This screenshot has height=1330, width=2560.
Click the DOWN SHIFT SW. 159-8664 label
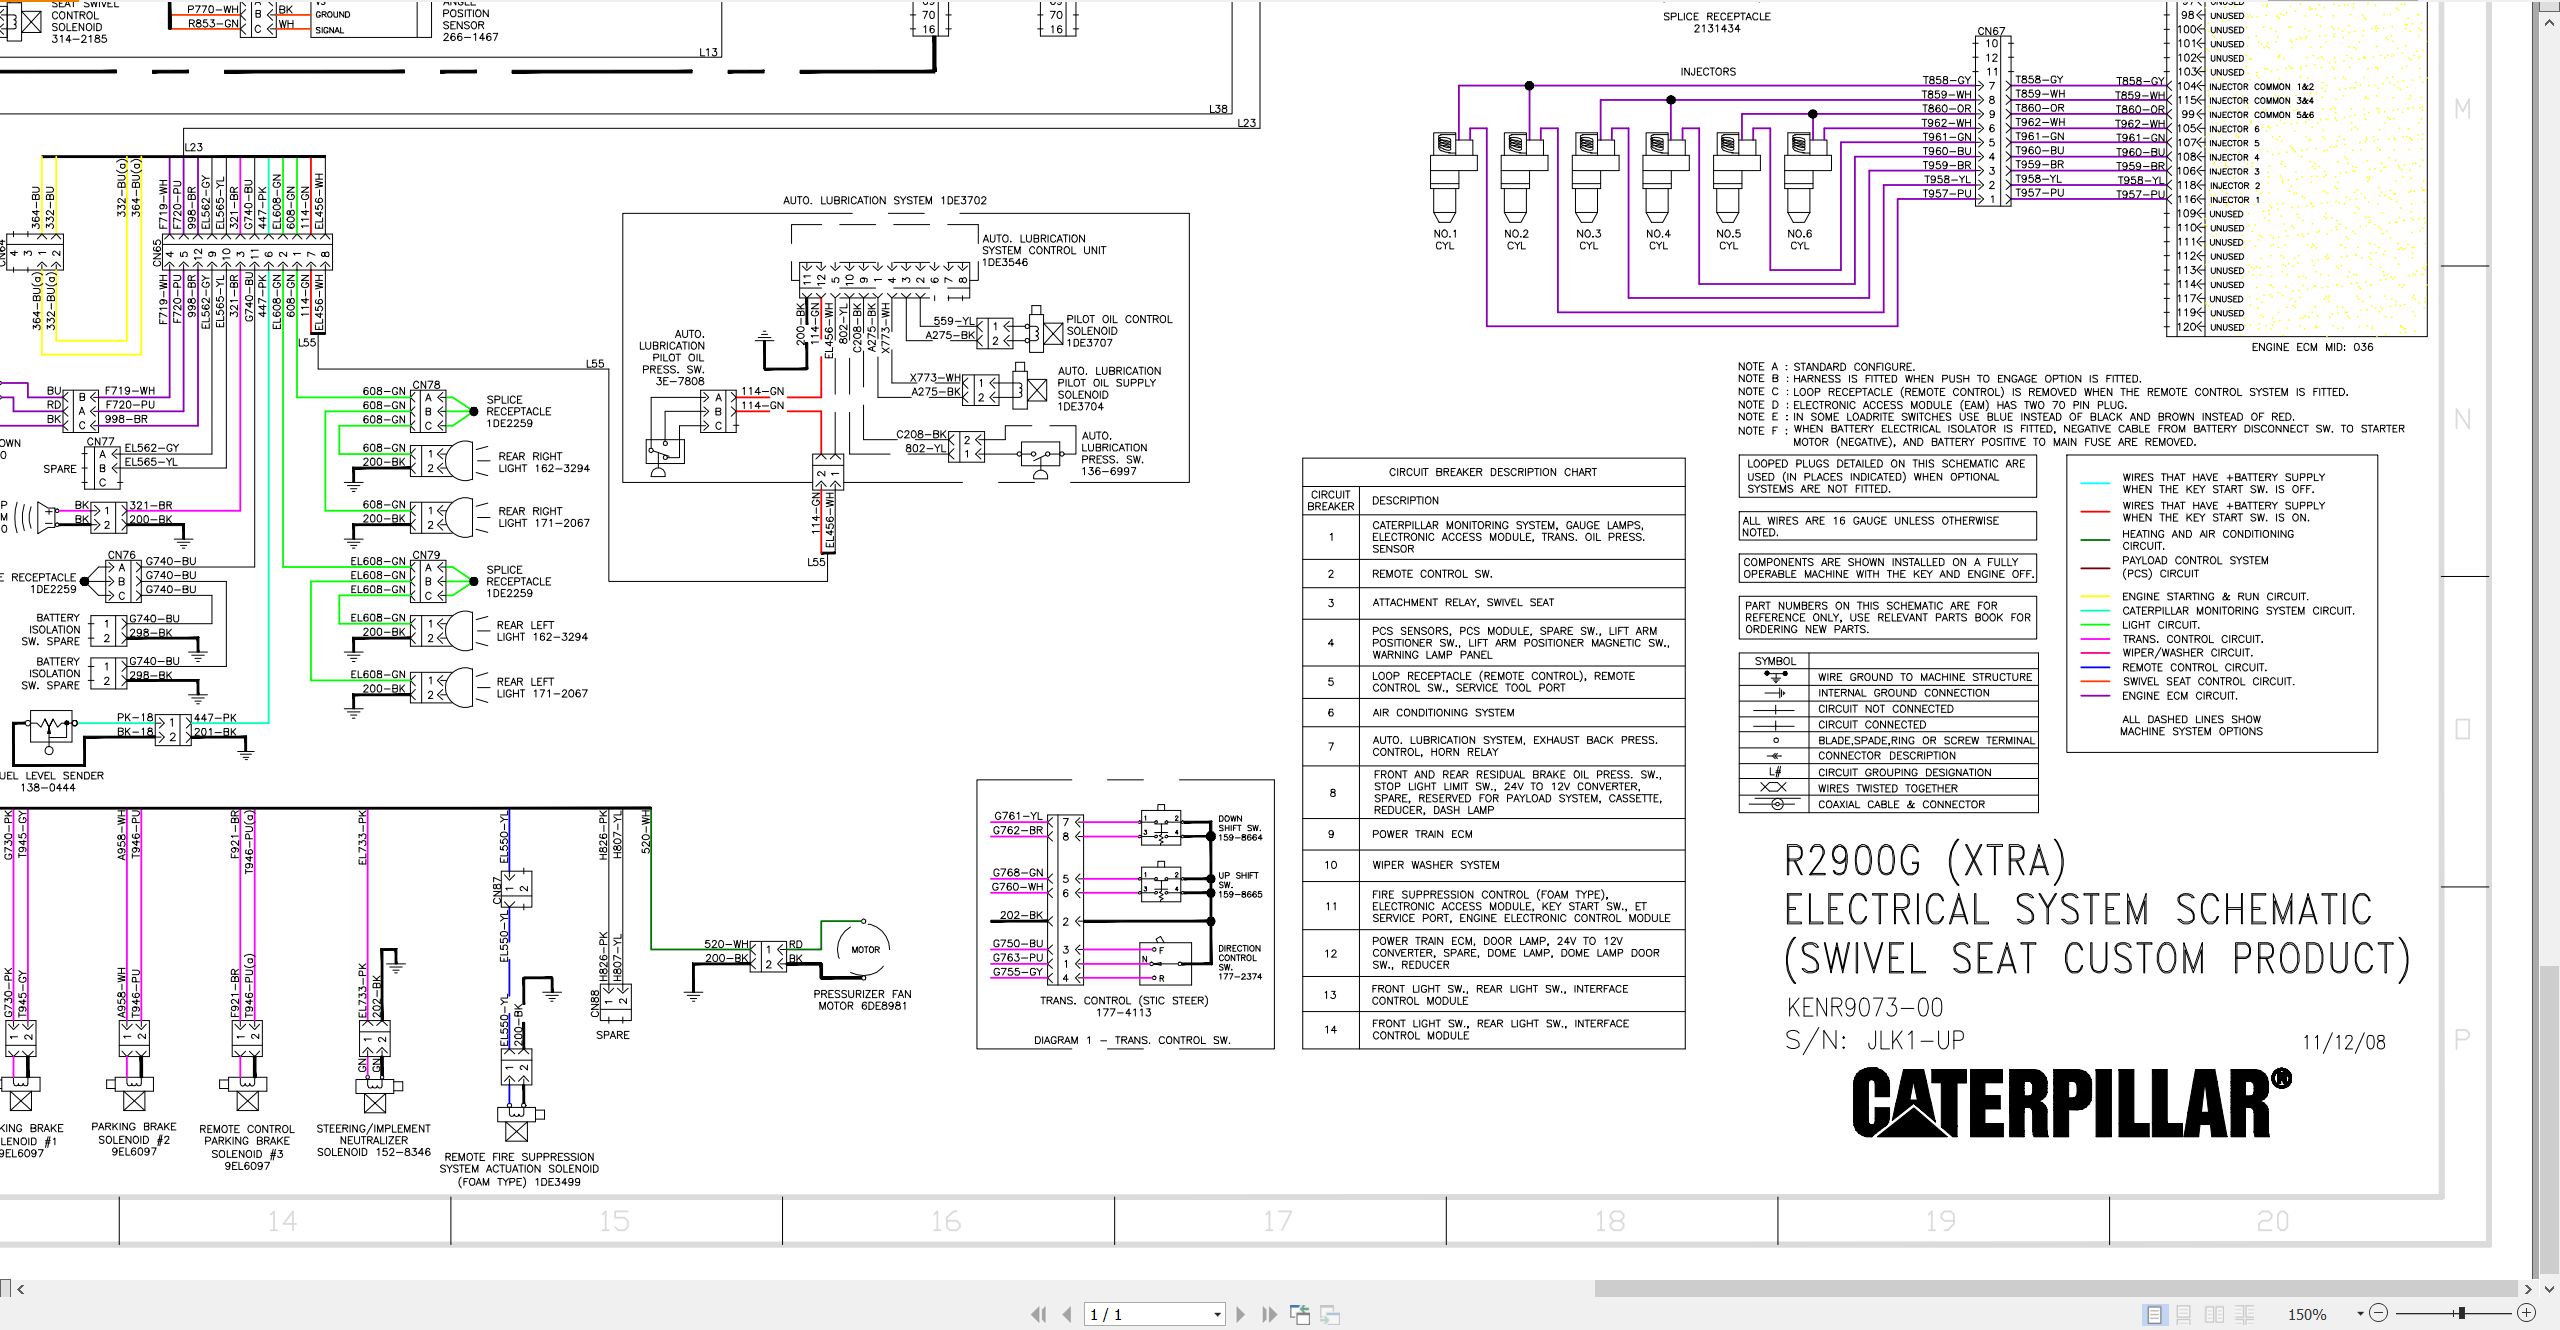[1240, 828]
